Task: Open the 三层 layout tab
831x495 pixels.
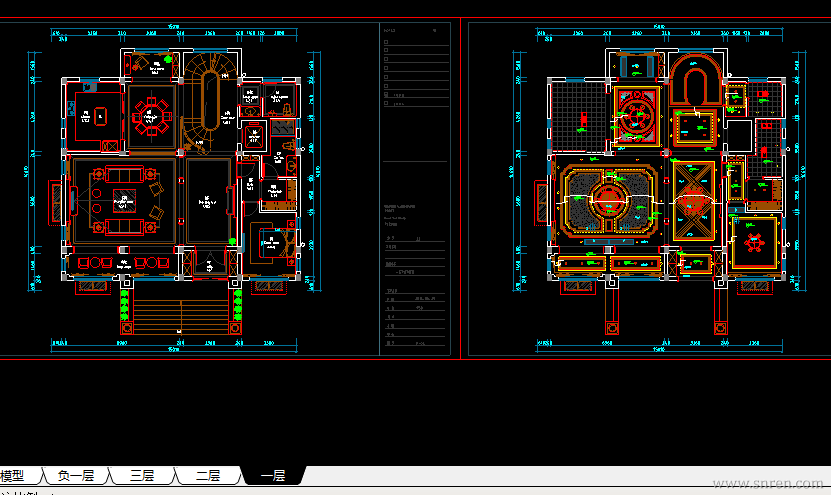Action: click(x=142, y=475)
